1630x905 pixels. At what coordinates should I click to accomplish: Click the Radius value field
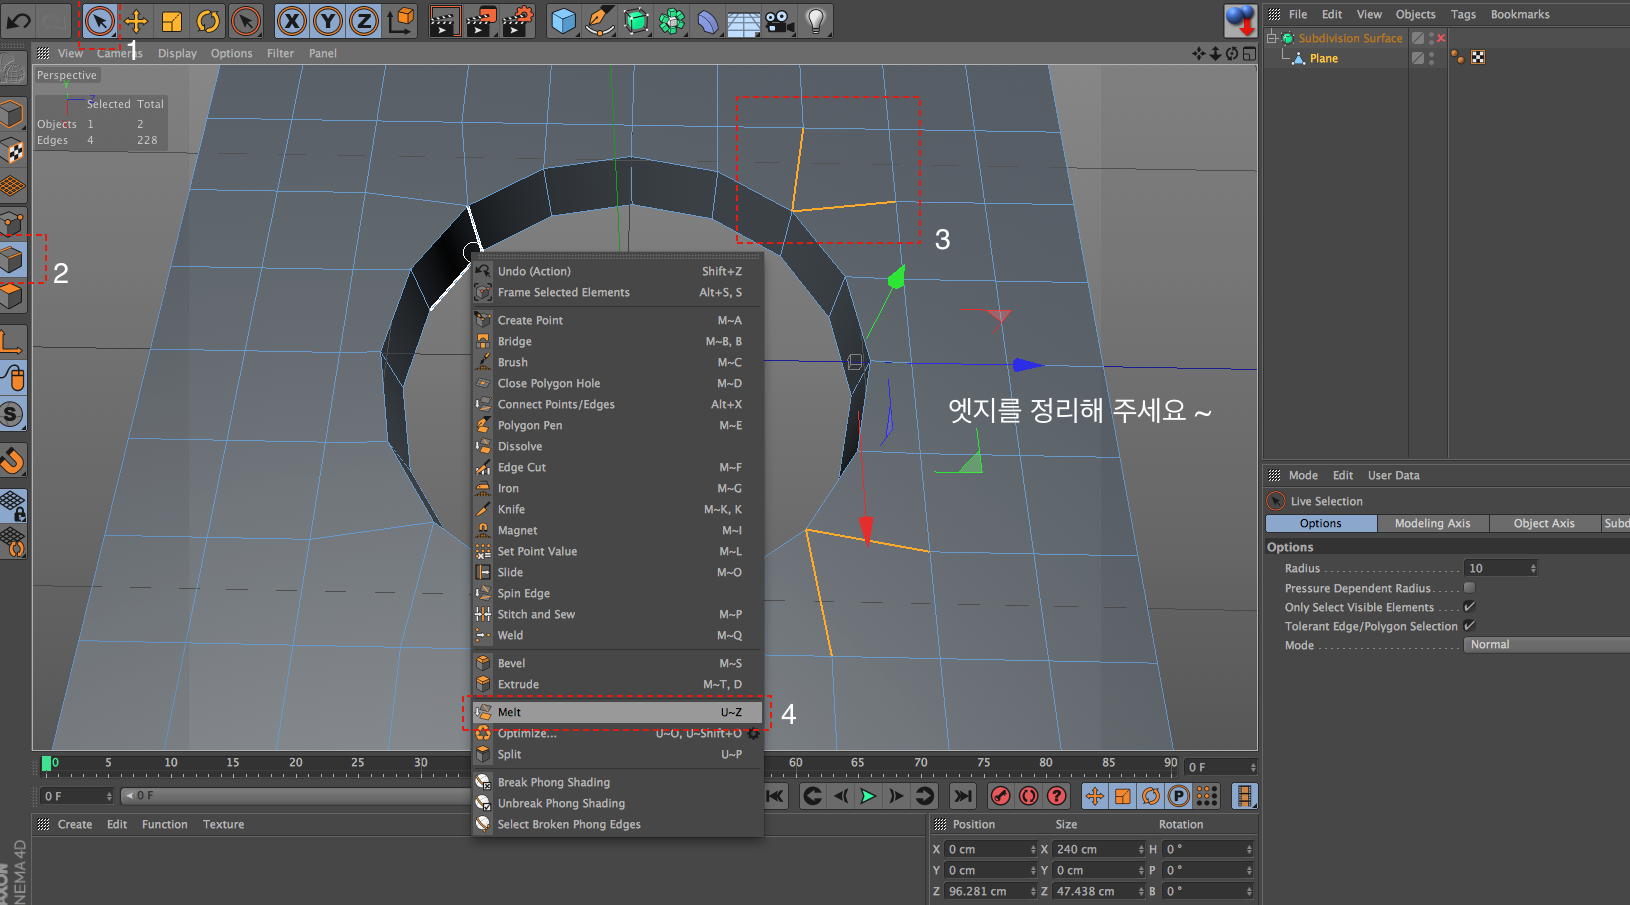coord(1496,568)
